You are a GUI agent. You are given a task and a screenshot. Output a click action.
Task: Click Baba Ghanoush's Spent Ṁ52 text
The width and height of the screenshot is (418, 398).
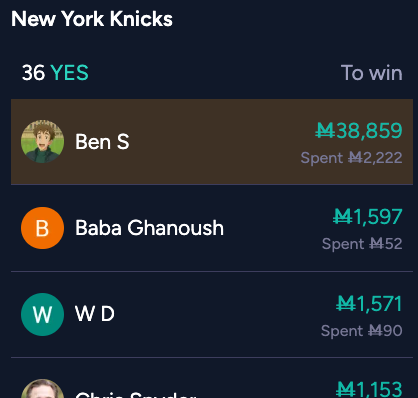(x=362, y=244)
